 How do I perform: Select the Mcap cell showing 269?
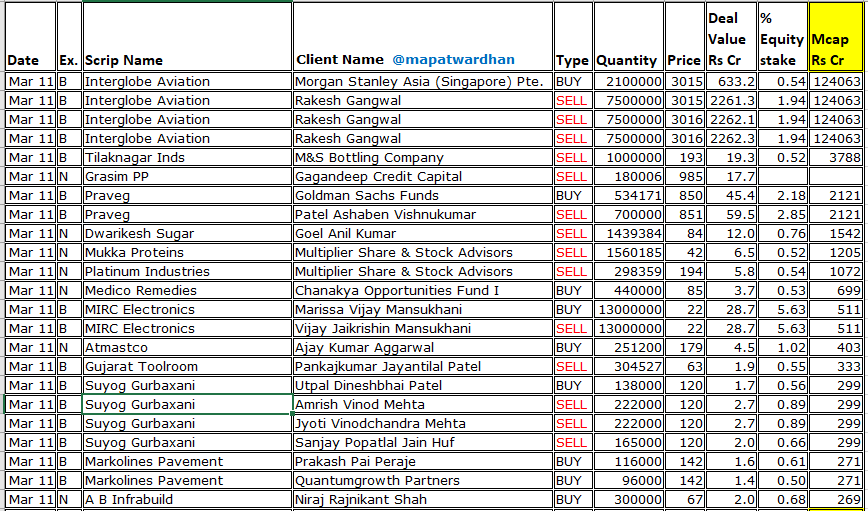(835, 499)
